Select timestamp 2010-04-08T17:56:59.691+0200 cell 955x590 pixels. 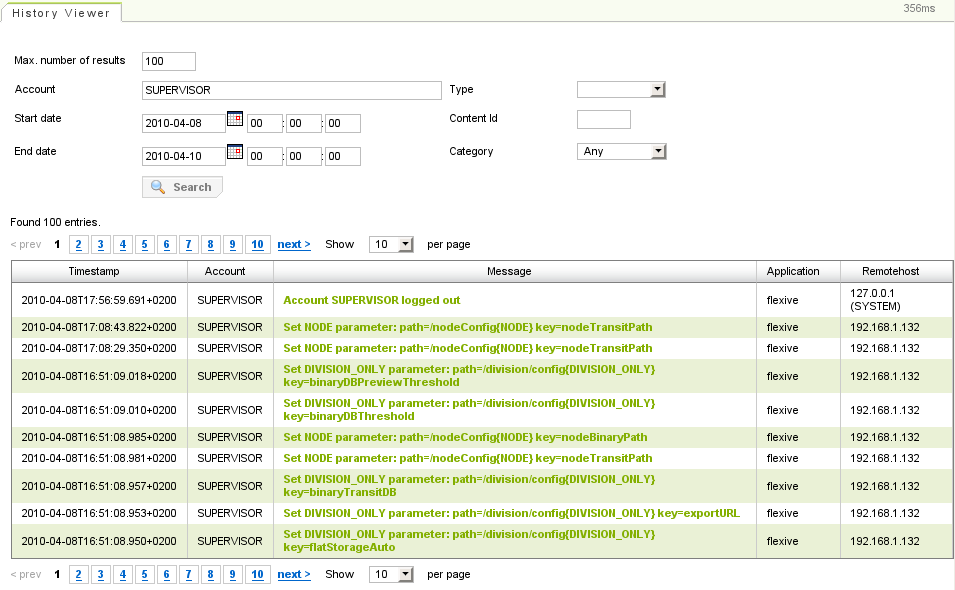99,300
